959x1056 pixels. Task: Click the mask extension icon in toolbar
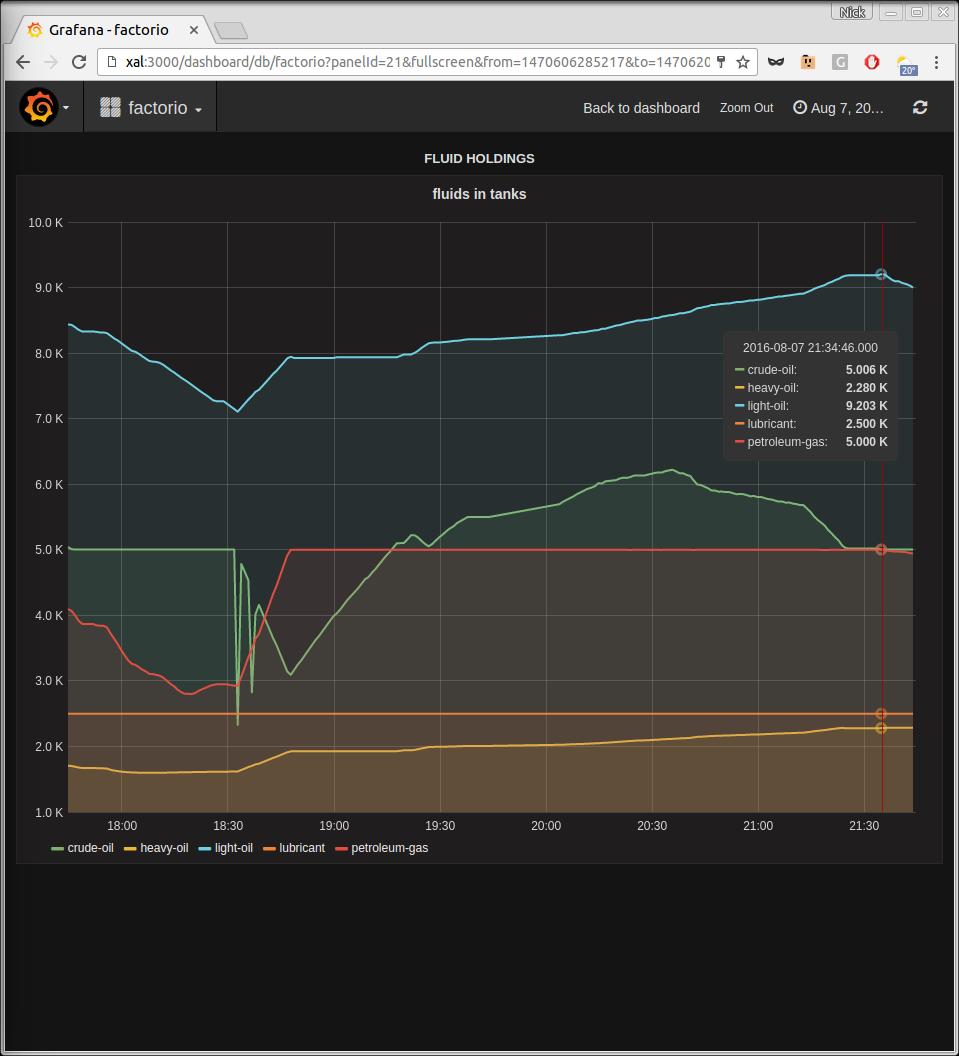776,62
